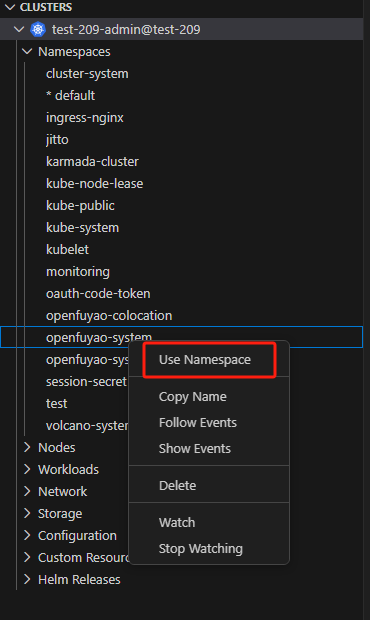370x620 pixels.
Task: Select the kube-public namespace
Action: click(80, 206)
